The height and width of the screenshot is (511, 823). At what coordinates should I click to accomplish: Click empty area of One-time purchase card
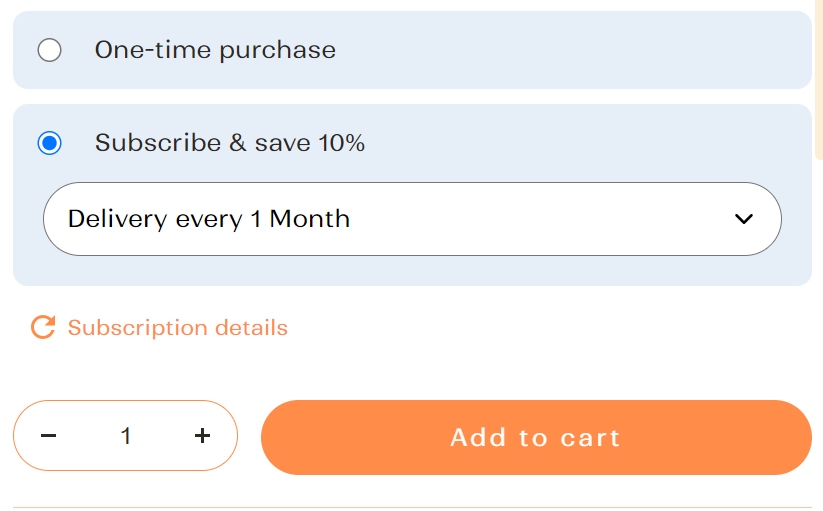coord(572,50)
